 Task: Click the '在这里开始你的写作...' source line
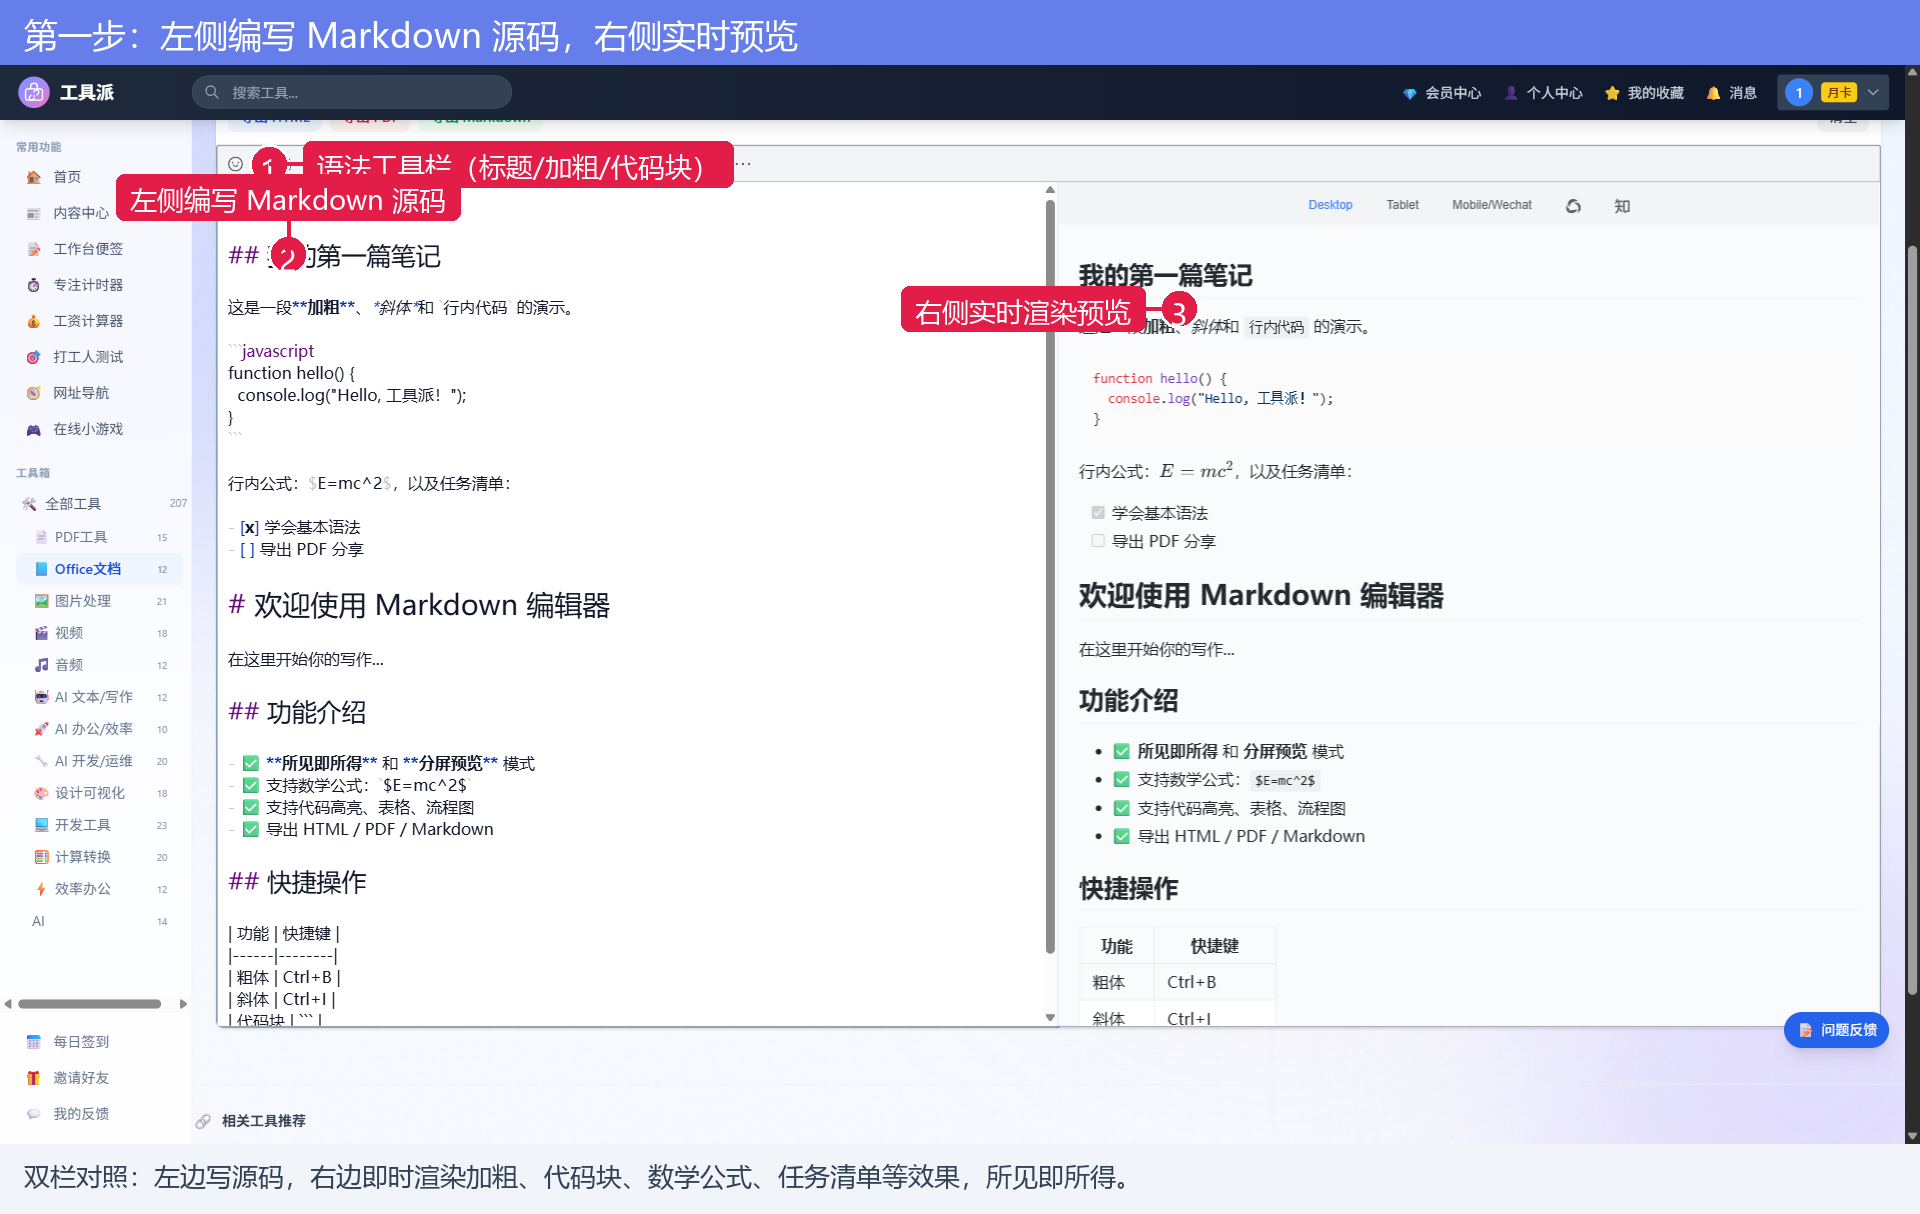click(x=306, y=659)
